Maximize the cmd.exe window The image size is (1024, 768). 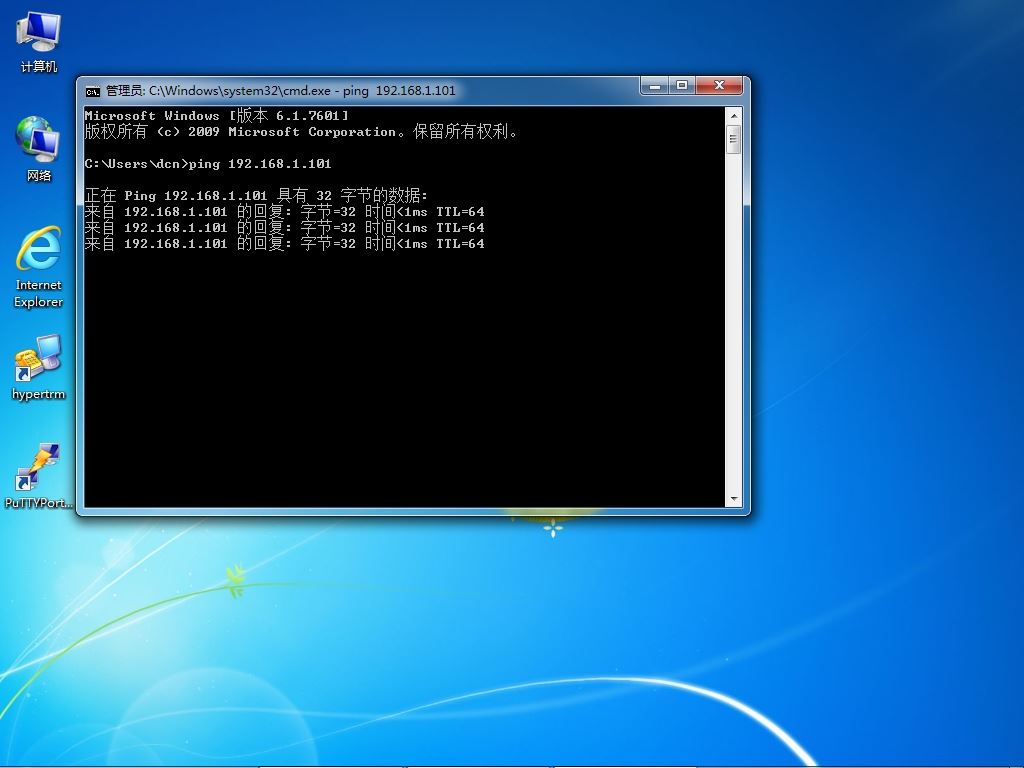(x=682, y=86)
